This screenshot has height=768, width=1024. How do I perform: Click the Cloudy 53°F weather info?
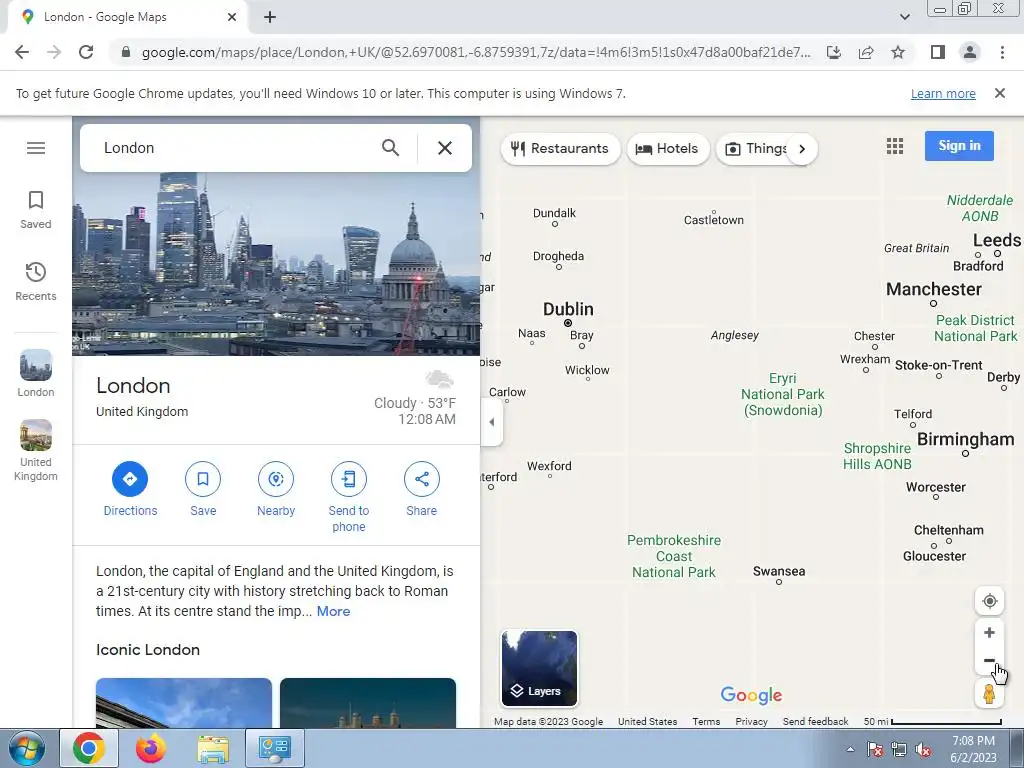415,403
